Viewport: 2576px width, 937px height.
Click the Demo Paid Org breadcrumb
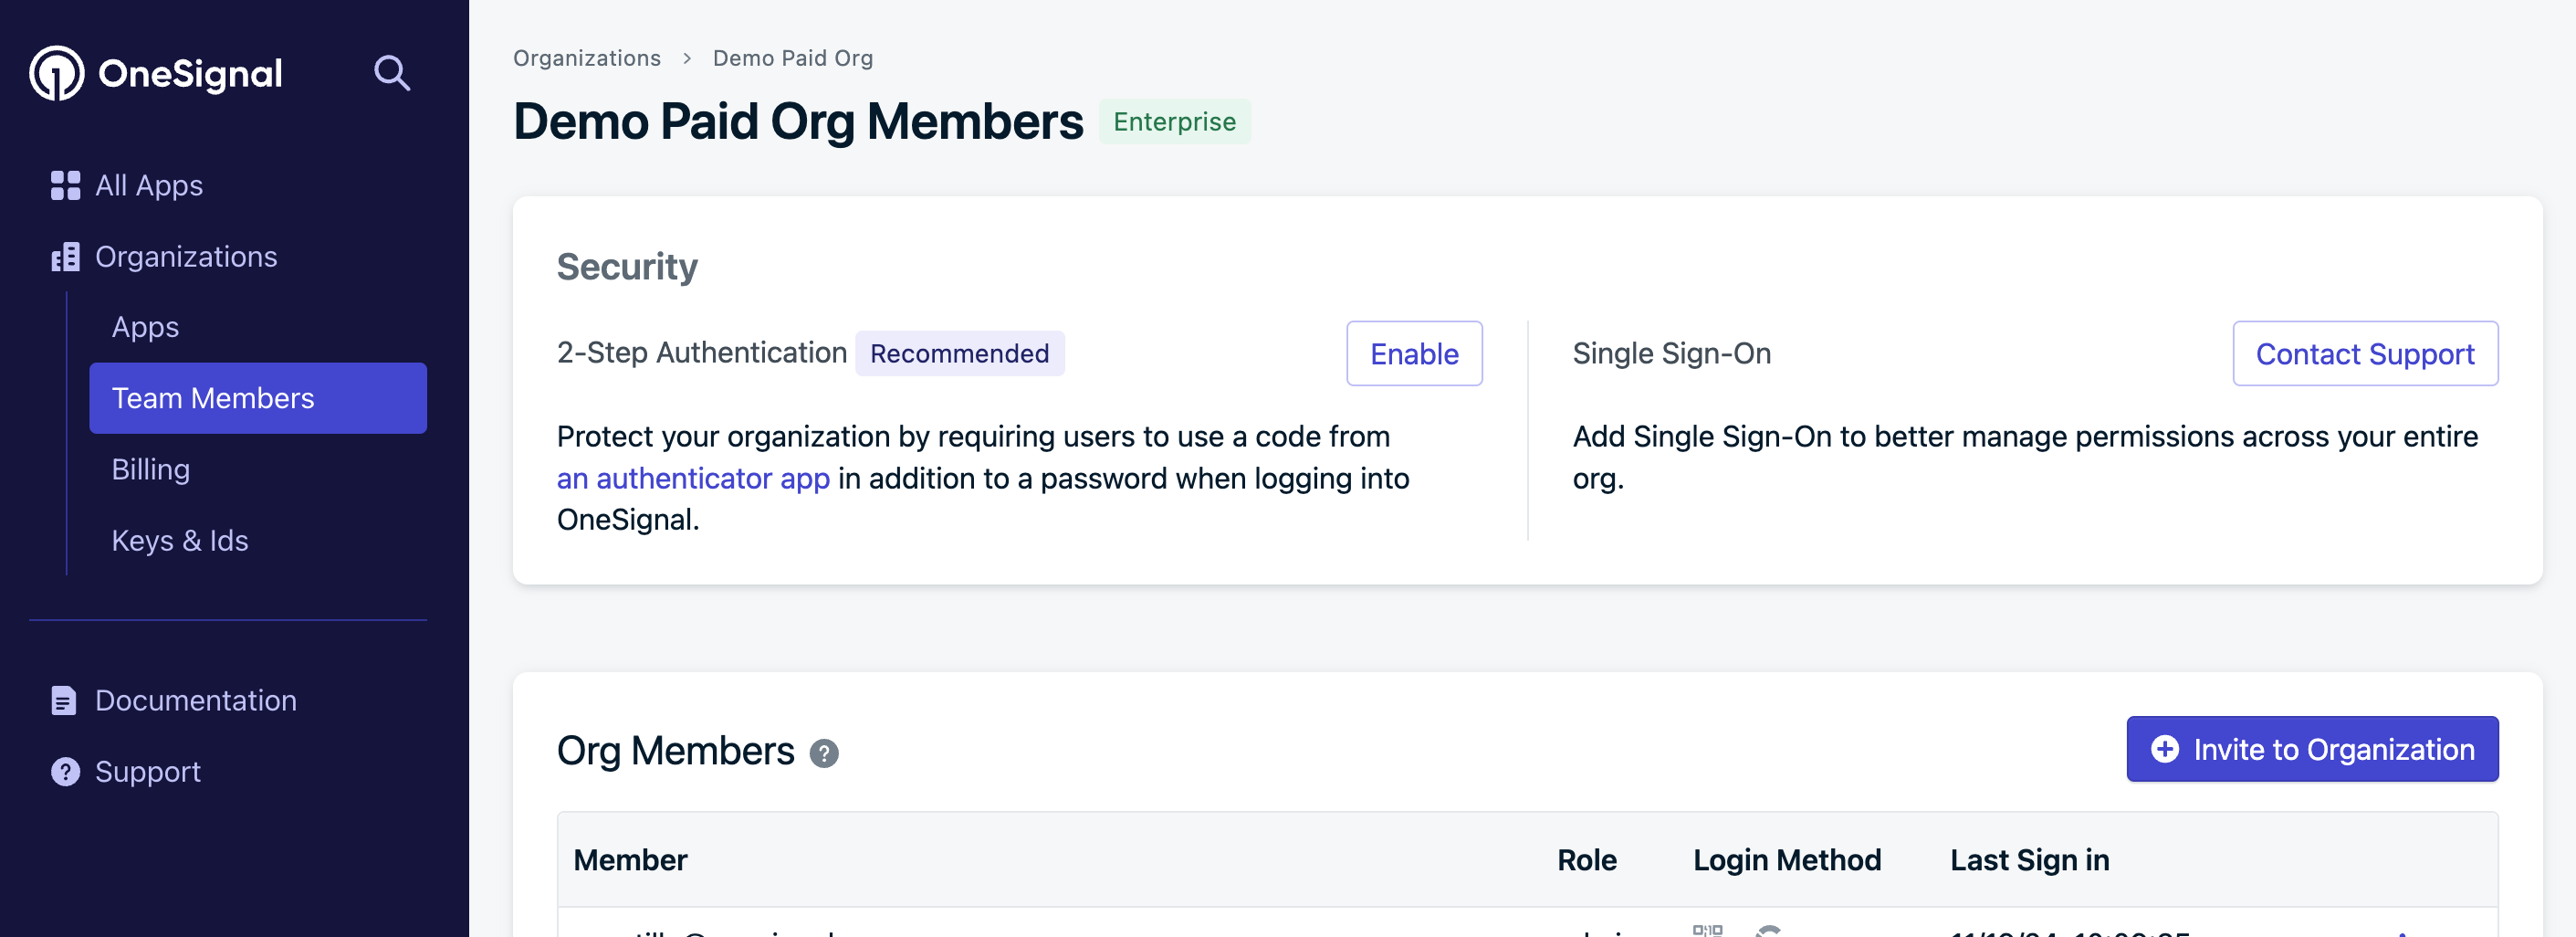tap(793, 58)
